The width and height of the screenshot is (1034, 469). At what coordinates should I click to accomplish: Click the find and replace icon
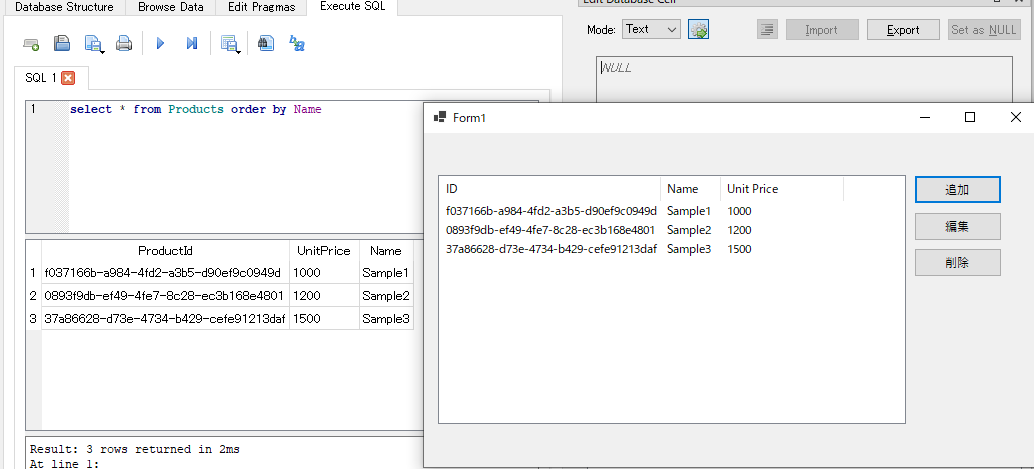coord(297,44)
